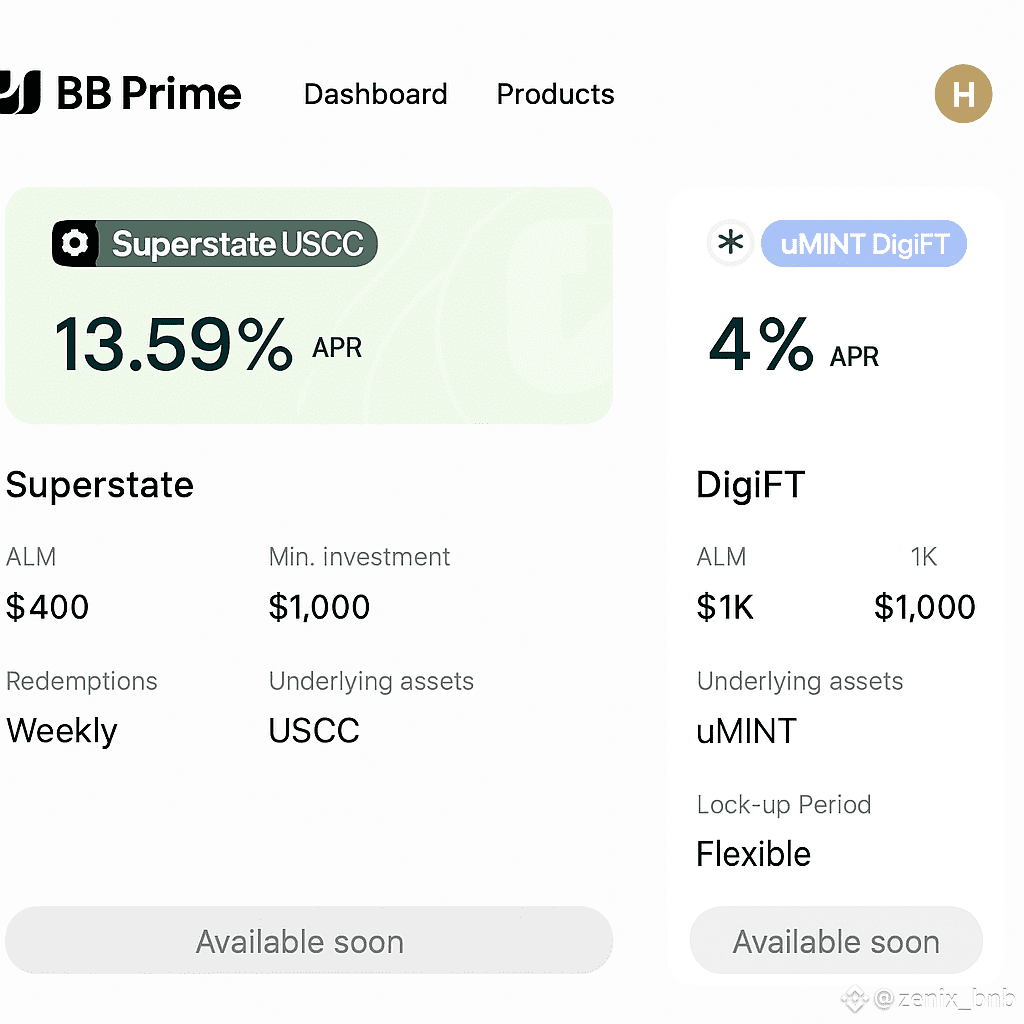This screenshot has height=1024, width=1024.
Task: Click the USCC underlying asset value
Action: 314,731
